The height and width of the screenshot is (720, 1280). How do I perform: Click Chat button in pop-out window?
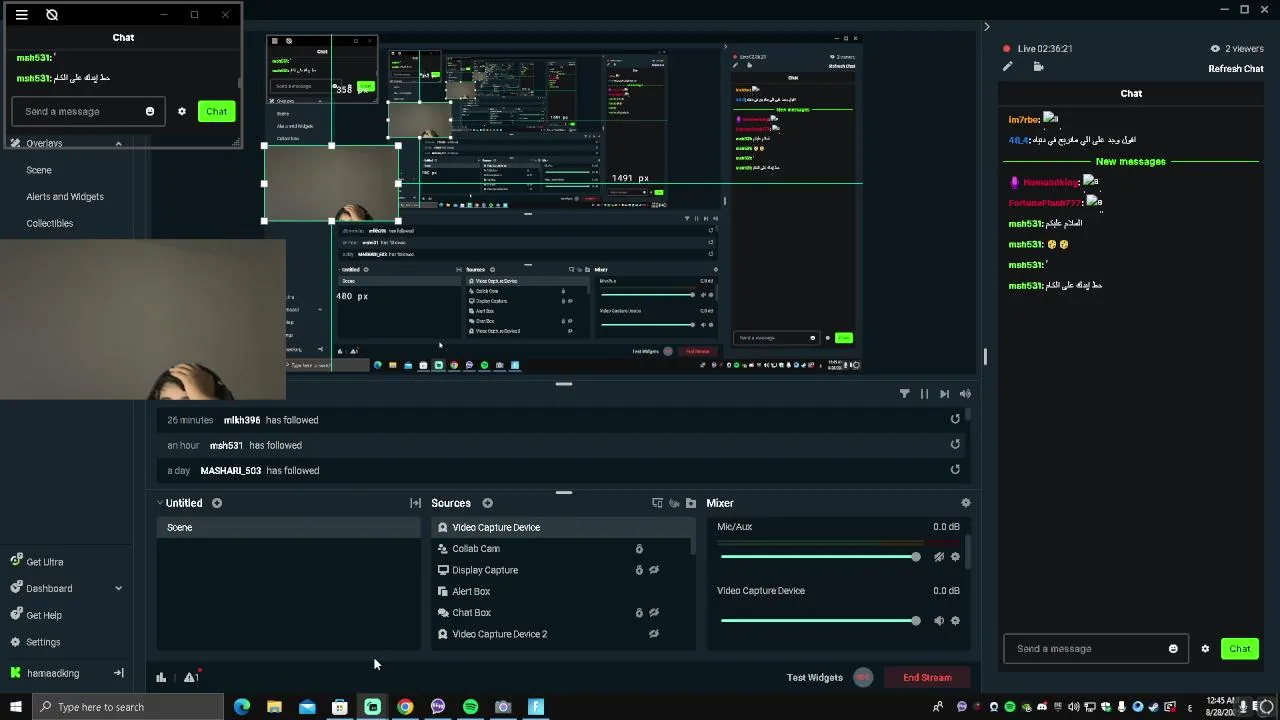click(x=217, y=111)
